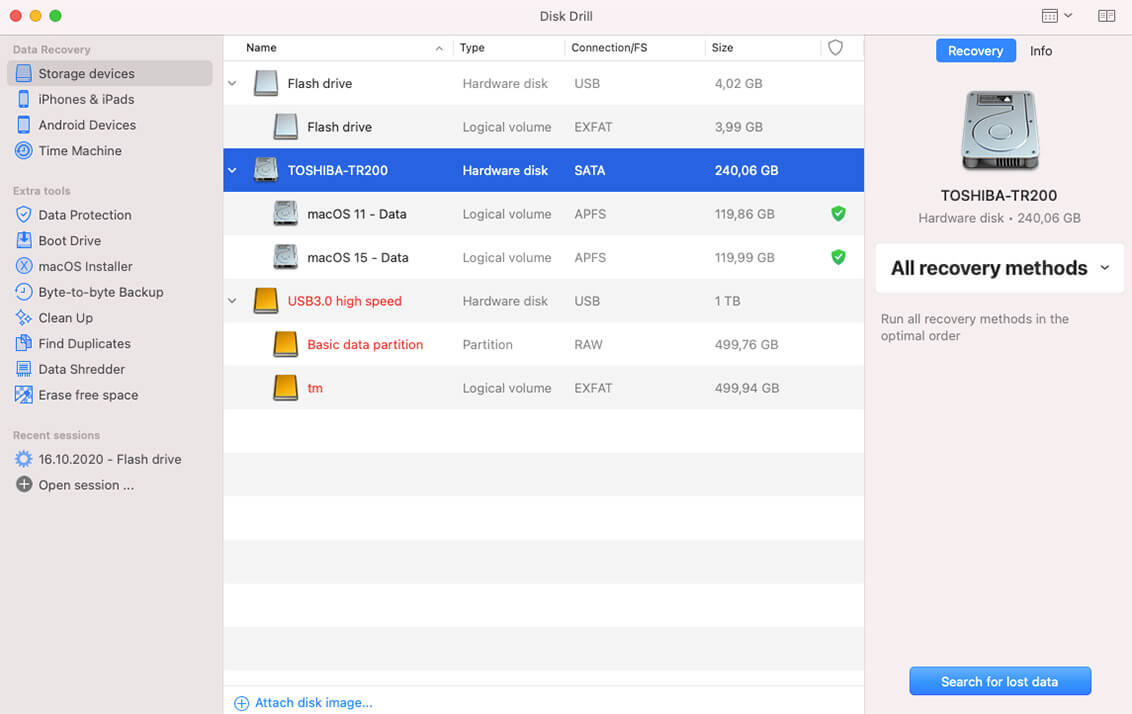
Task: Click 499,76 GB size value
Action: (746, 344)
